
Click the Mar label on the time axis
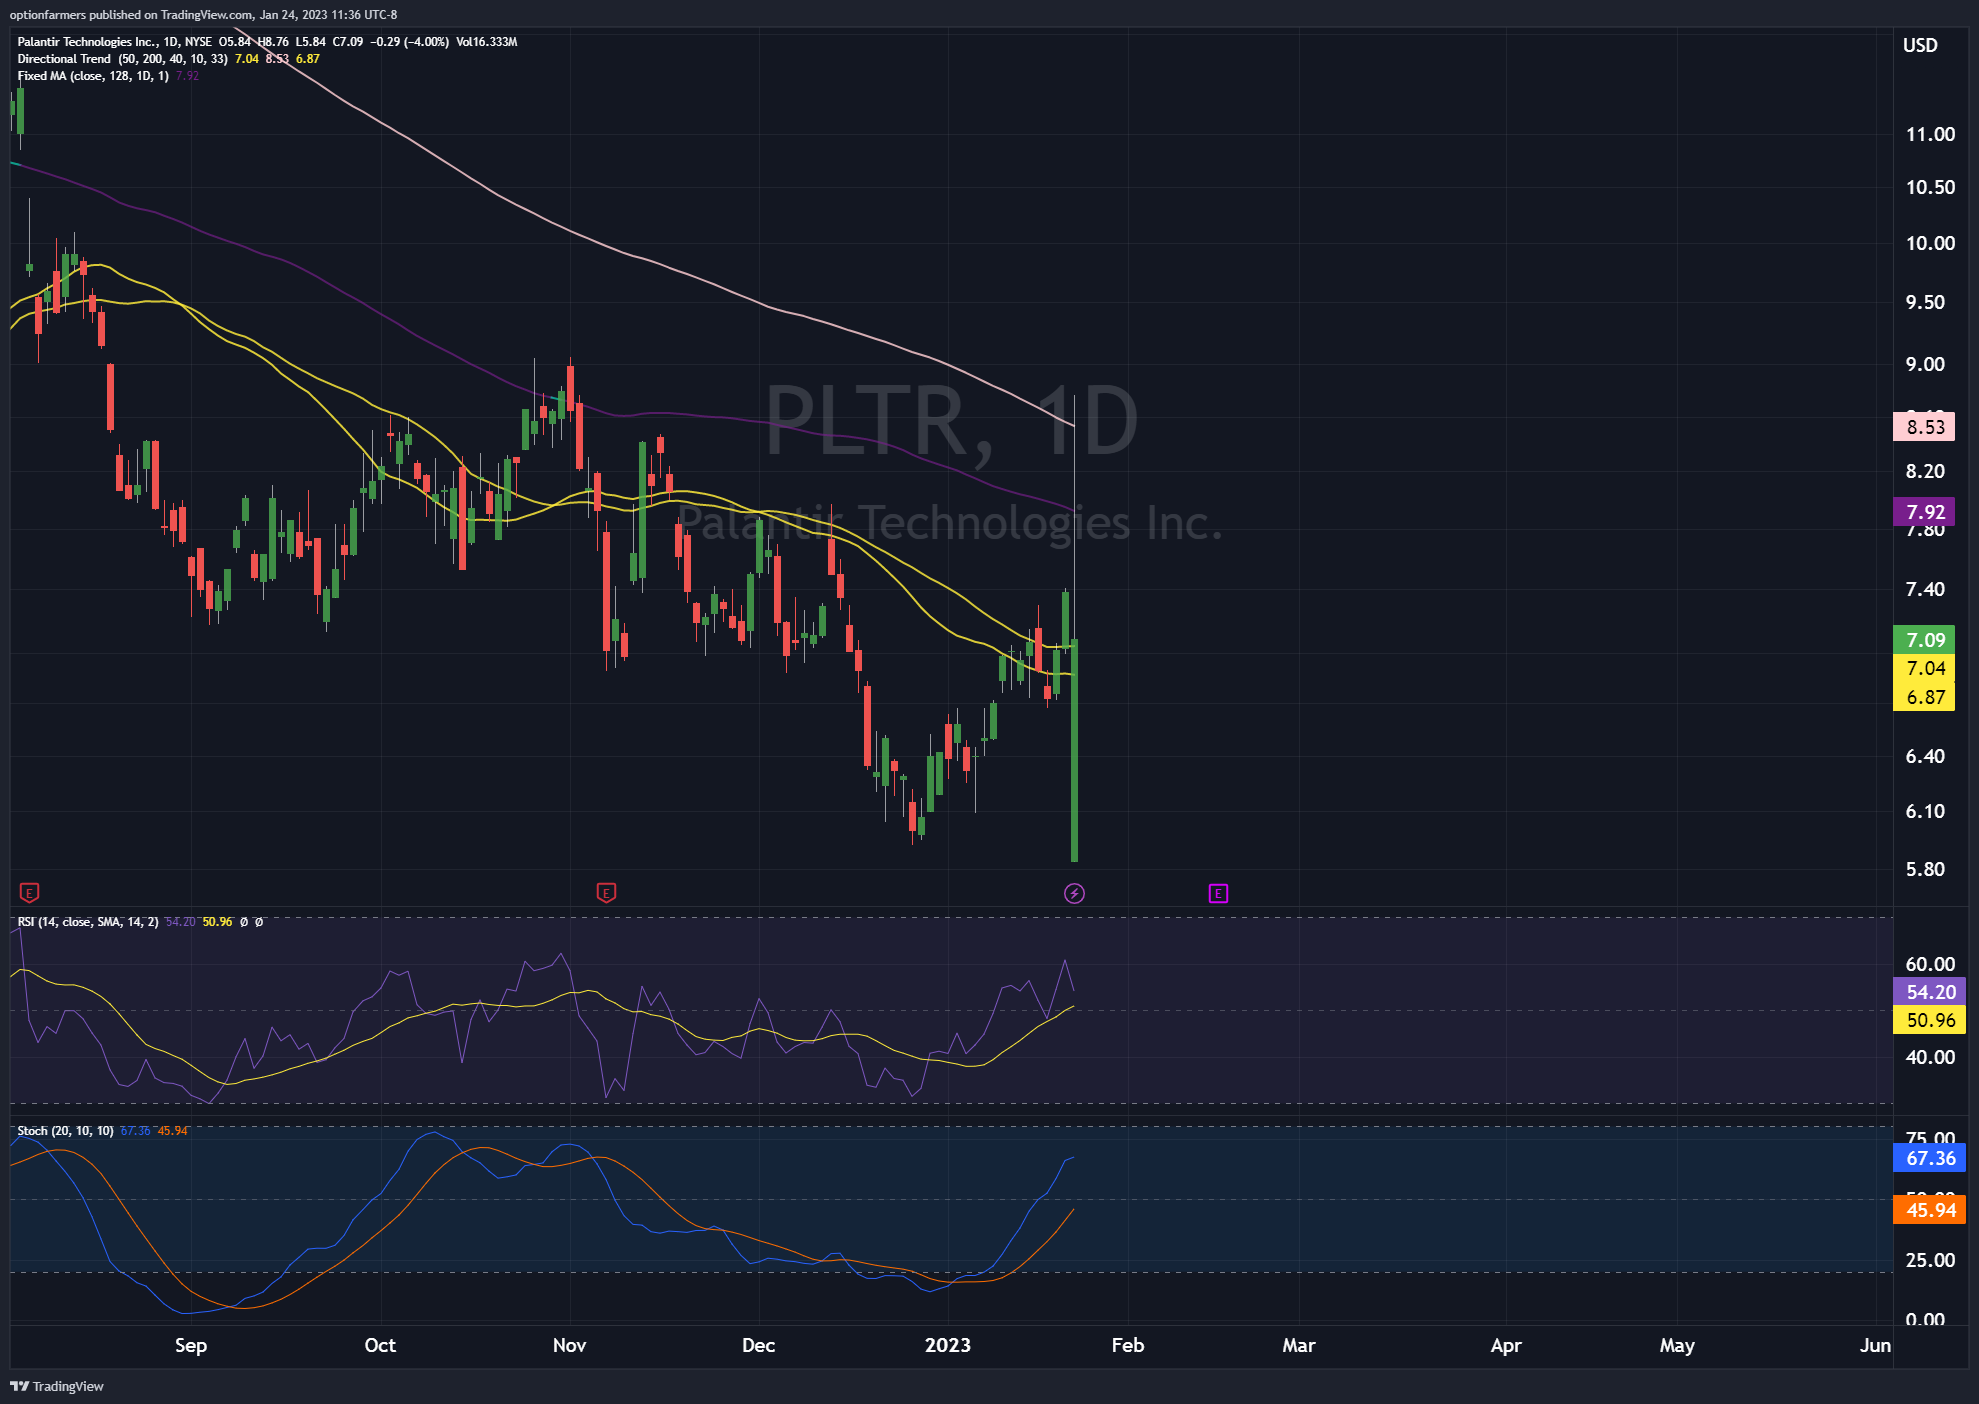(1298, 1345)
